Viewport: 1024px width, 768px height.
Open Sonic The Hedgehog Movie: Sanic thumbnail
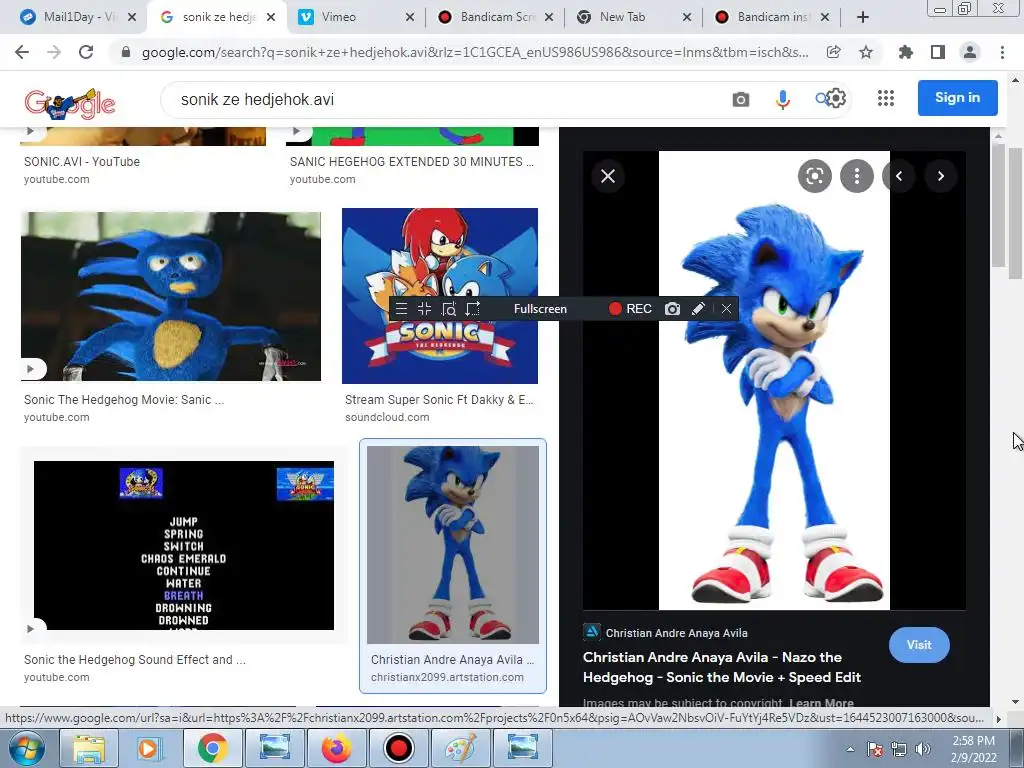pos(171,296)
